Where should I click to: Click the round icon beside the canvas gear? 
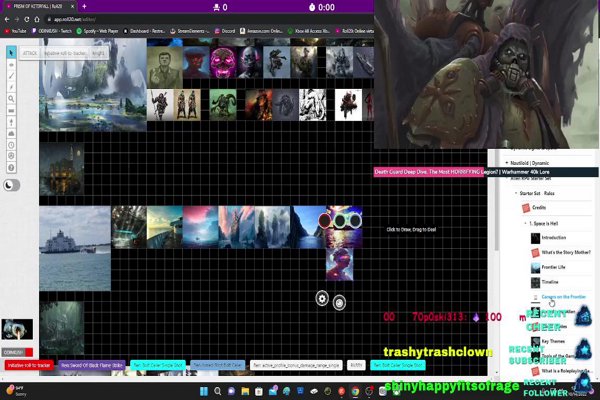pos(339,303)
